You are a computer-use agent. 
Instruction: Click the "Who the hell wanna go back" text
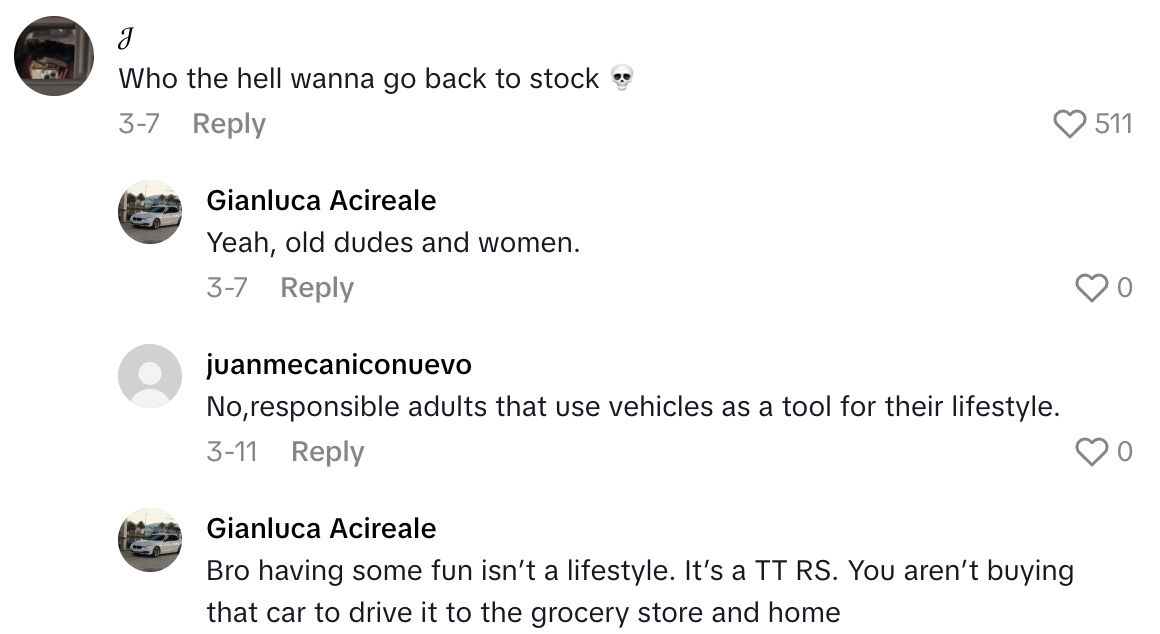click(x=358, y=79)
